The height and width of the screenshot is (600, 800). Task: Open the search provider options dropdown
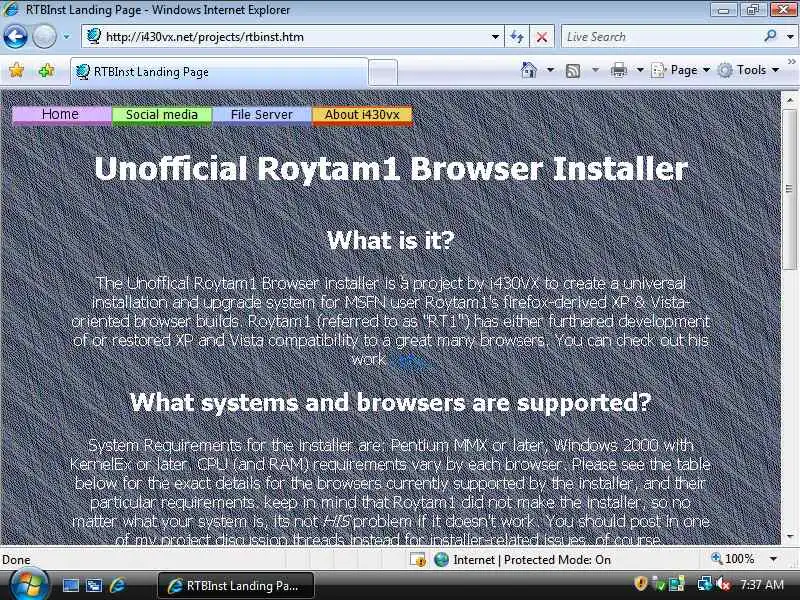790,37
